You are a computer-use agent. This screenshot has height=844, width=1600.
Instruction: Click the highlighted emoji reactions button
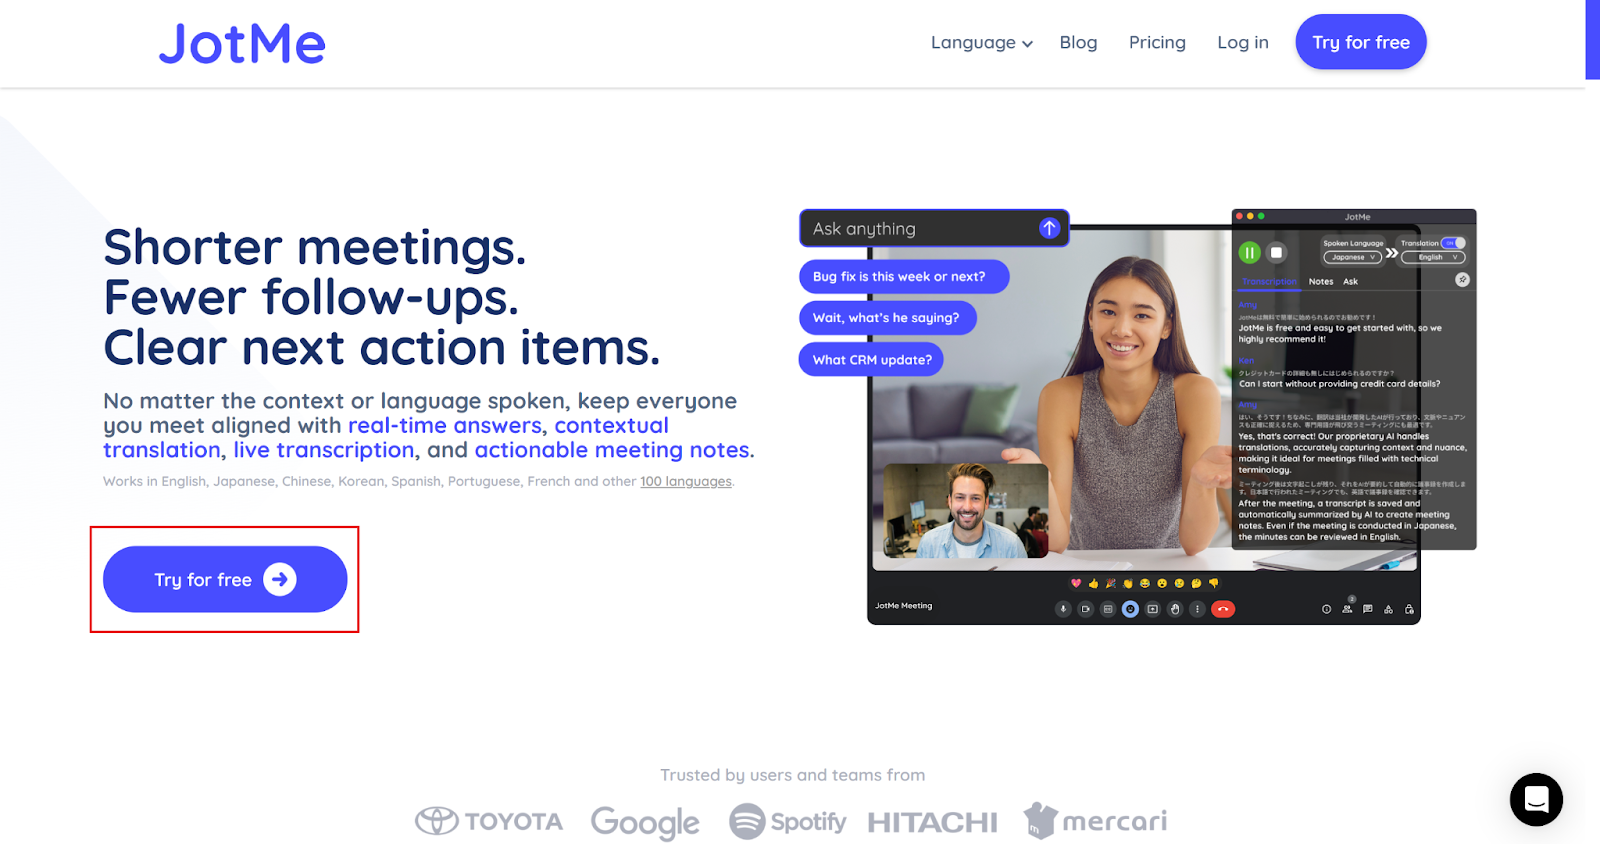1130,609
